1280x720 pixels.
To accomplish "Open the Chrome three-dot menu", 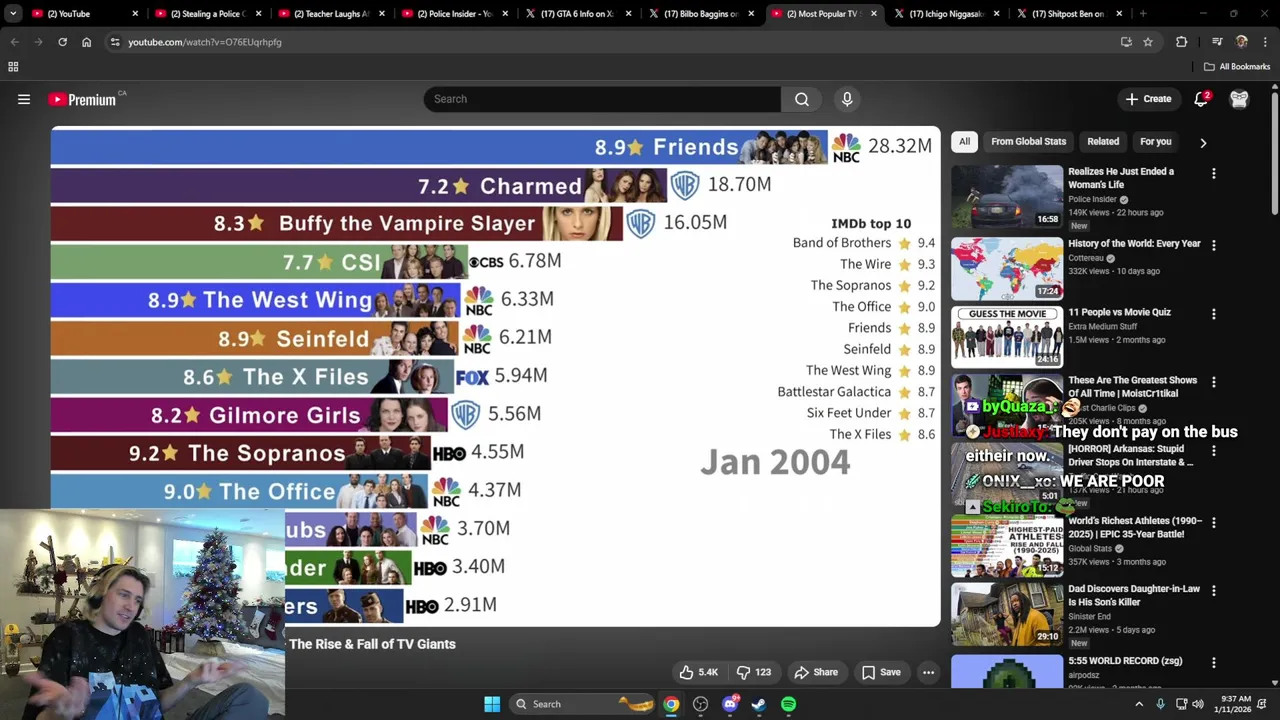I will pos(1266,42).
